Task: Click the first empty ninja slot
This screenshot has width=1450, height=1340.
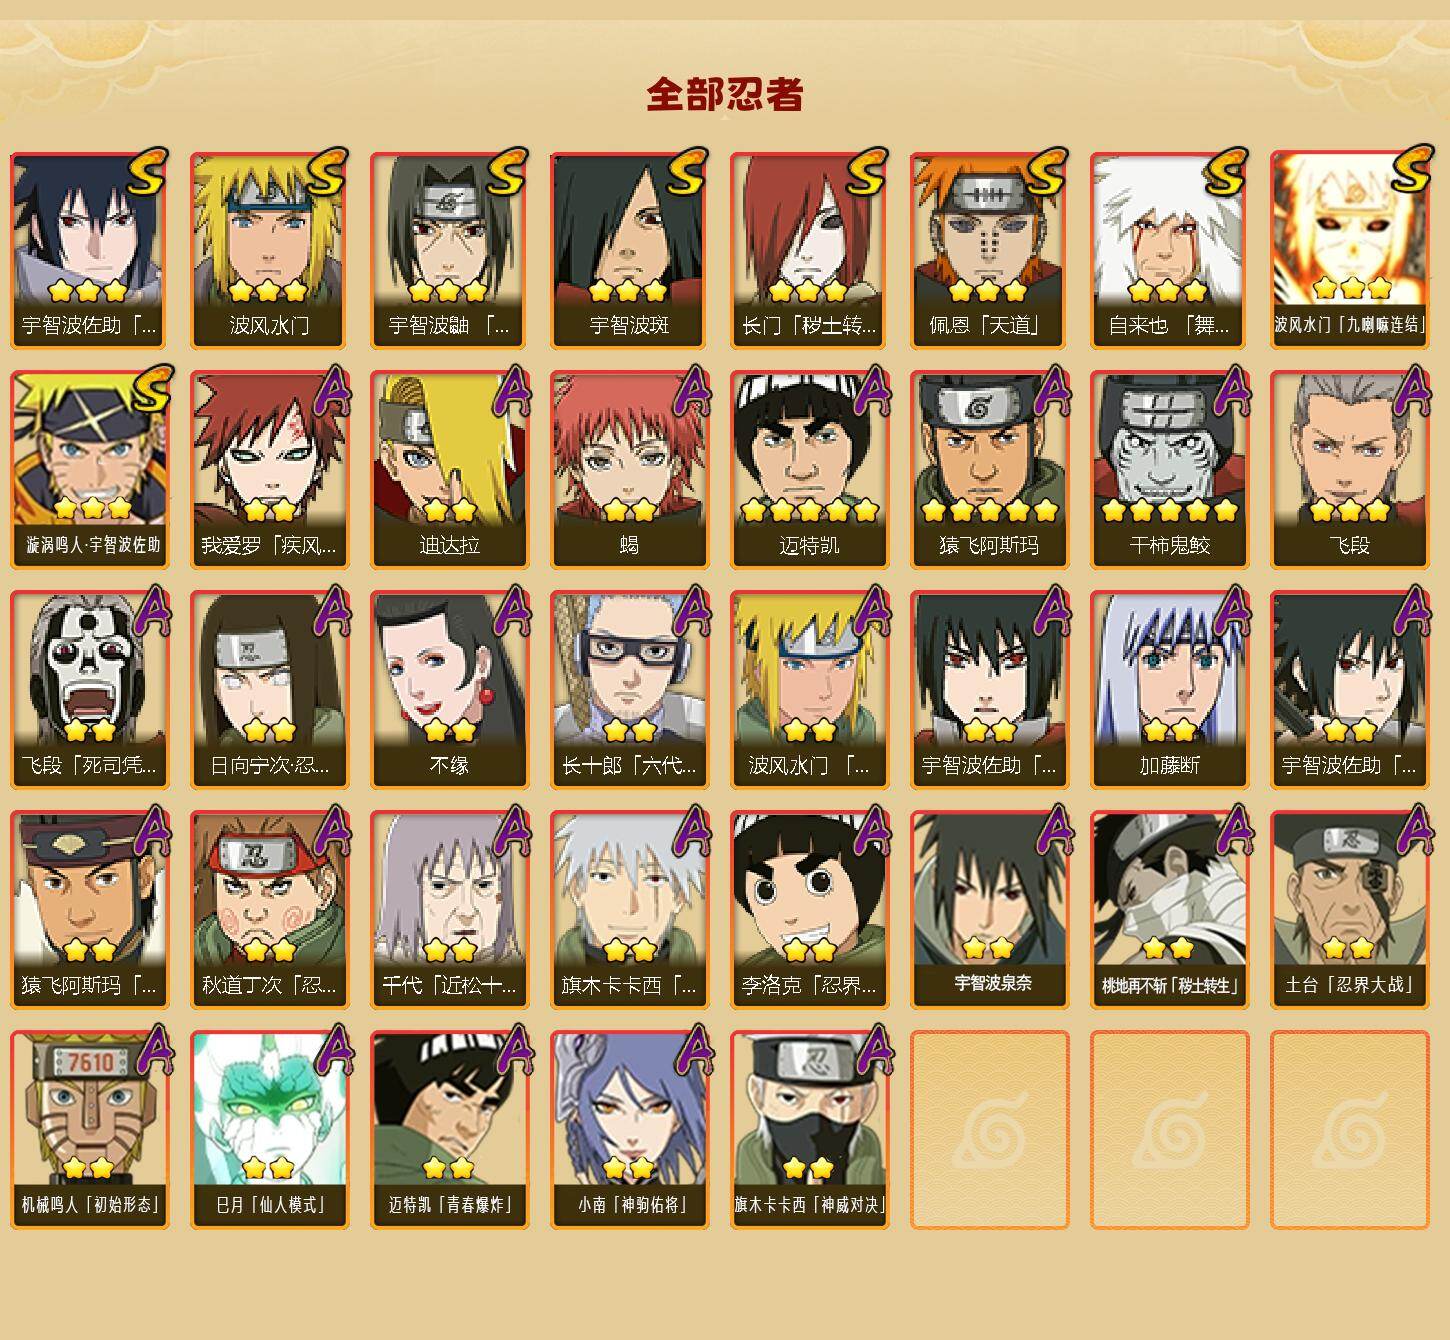Action: pos(989,1130)
